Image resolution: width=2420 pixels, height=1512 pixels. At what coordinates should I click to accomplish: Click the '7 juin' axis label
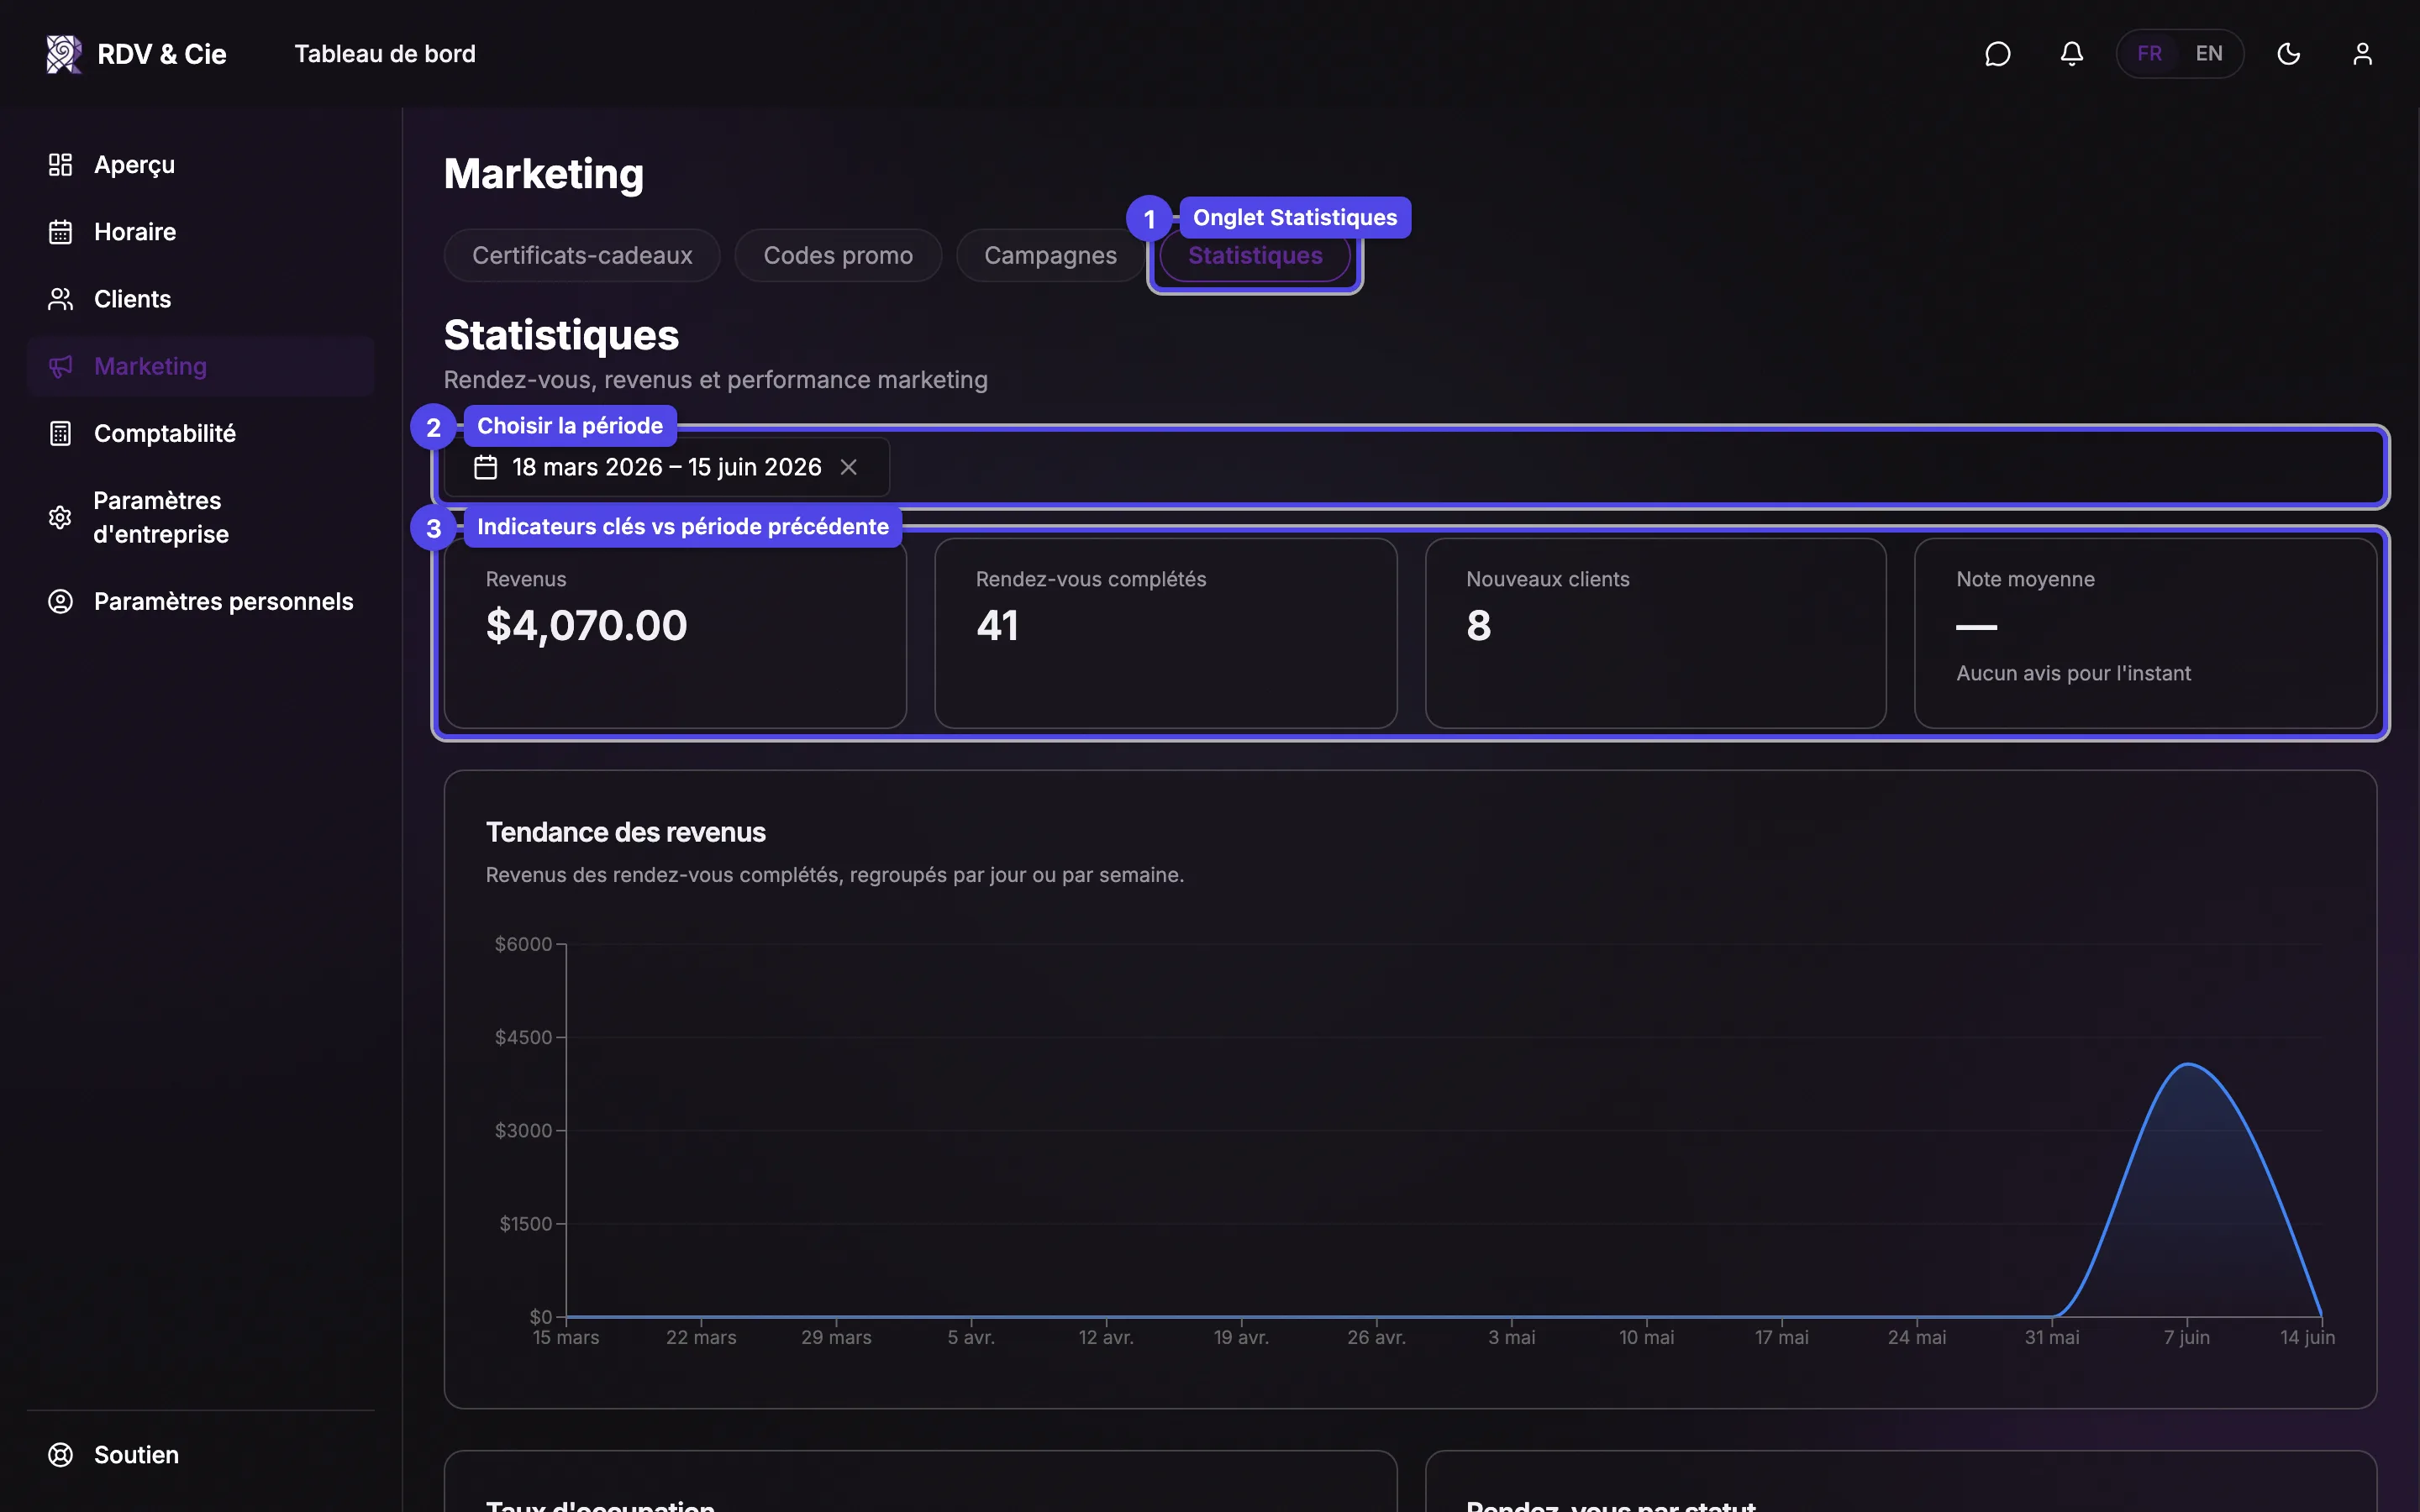[2187, 1337]
